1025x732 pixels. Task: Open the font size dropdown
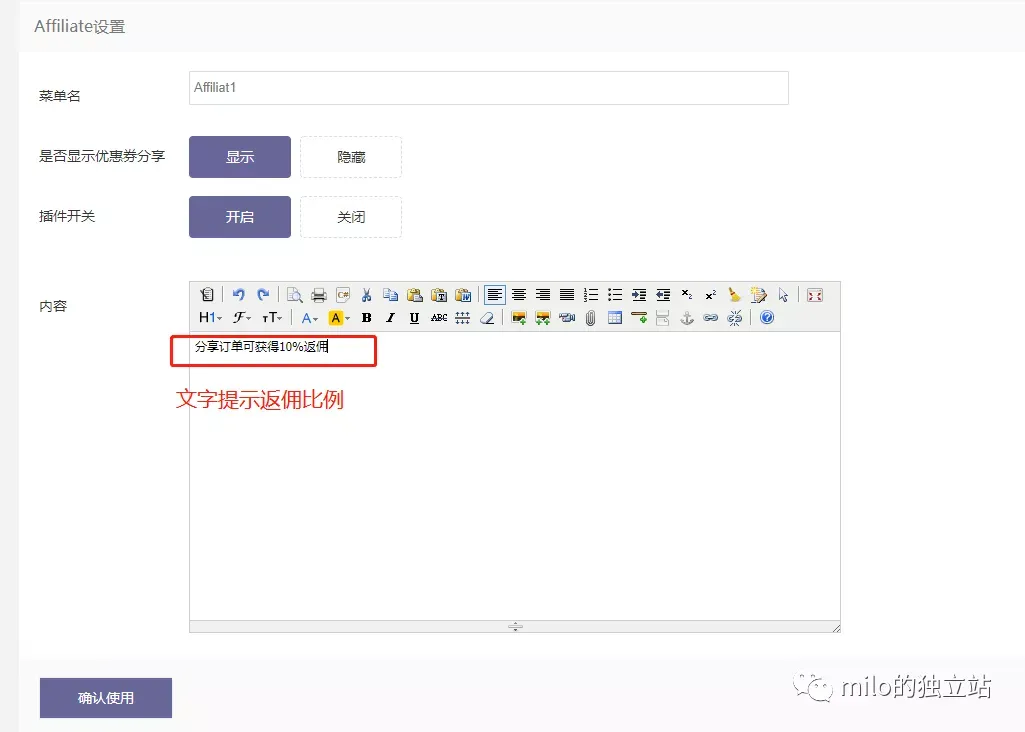(x=272, y=318)
